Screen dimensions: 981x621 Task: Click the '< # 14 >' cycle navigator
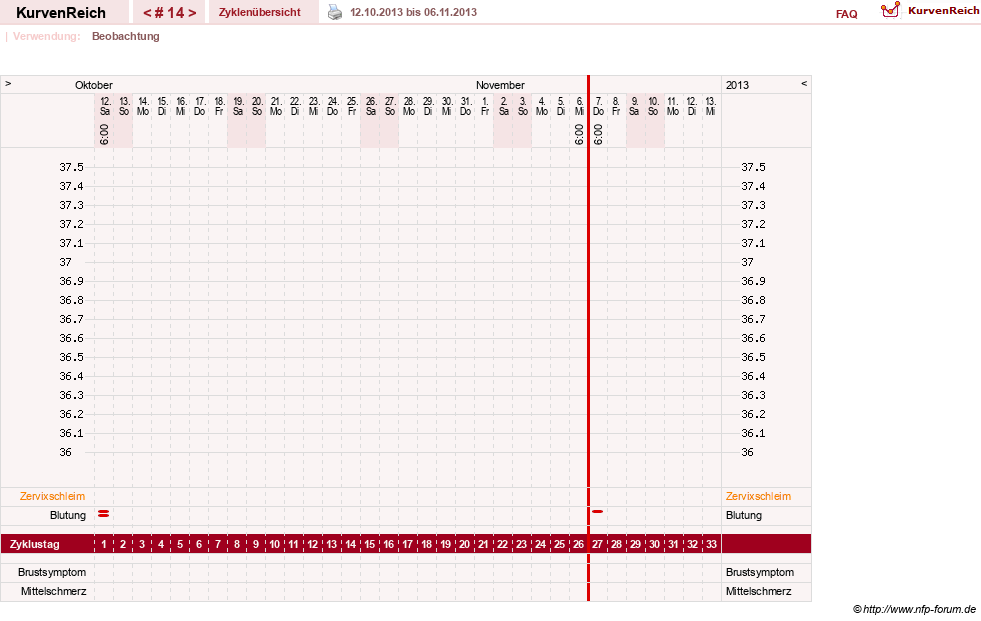170,13
